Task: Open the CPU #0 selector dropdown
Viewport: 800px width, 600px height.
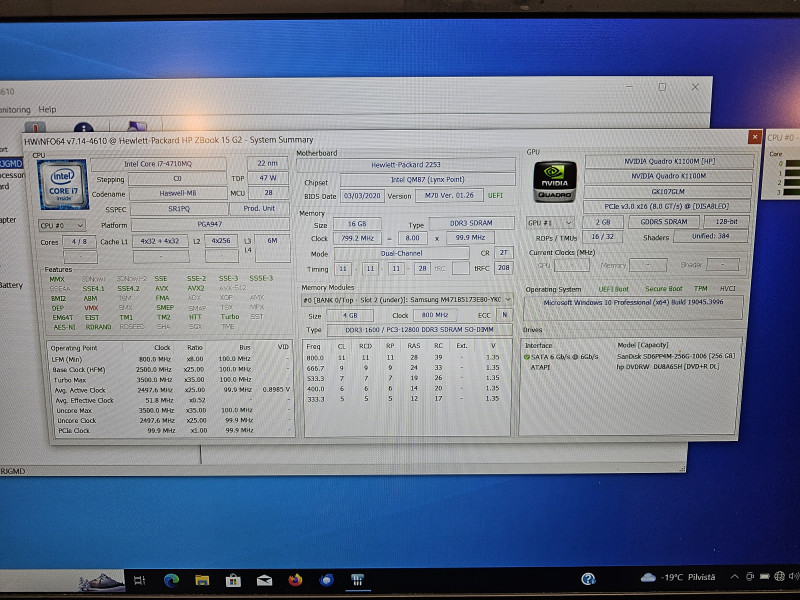Action: (x=62, y=225)
